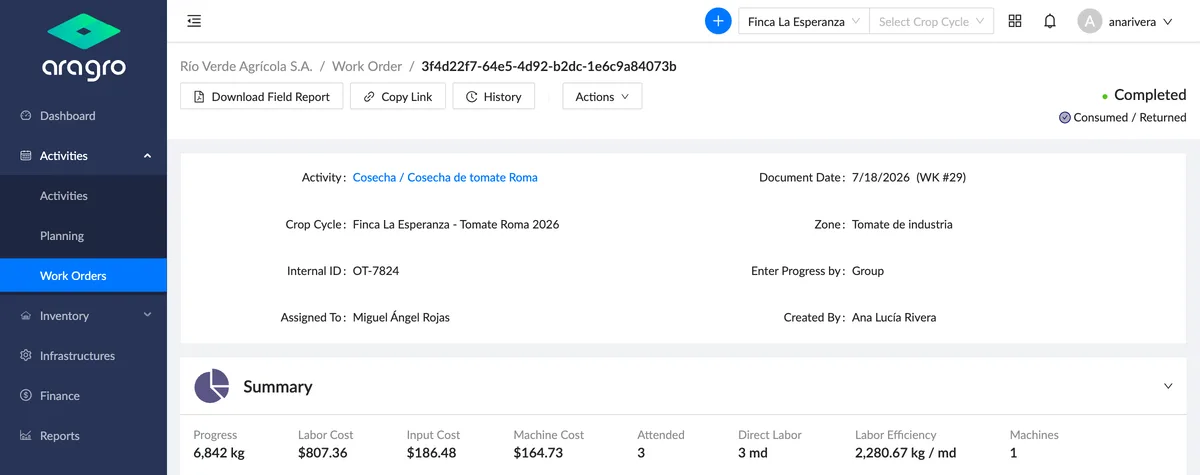
Task: Click the blue plus create button
Action: (x=718, y=21)
